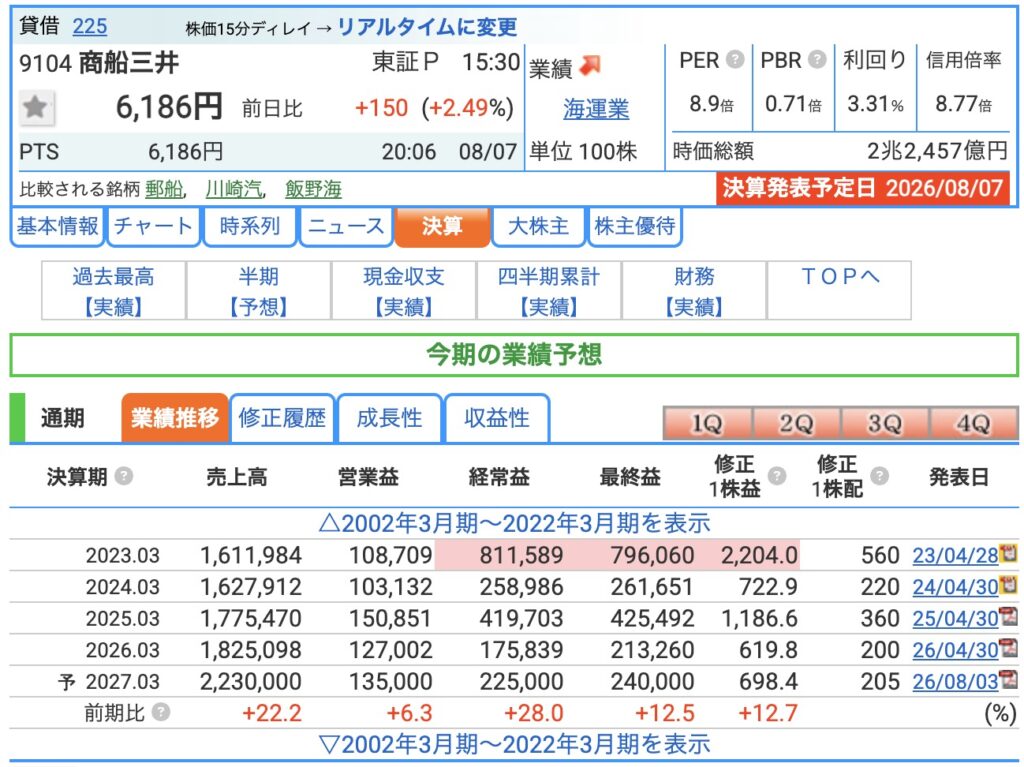Click リアルタイムに変更 link
The height and width of the screenshot is (767, 1024).
pos(427,27)
